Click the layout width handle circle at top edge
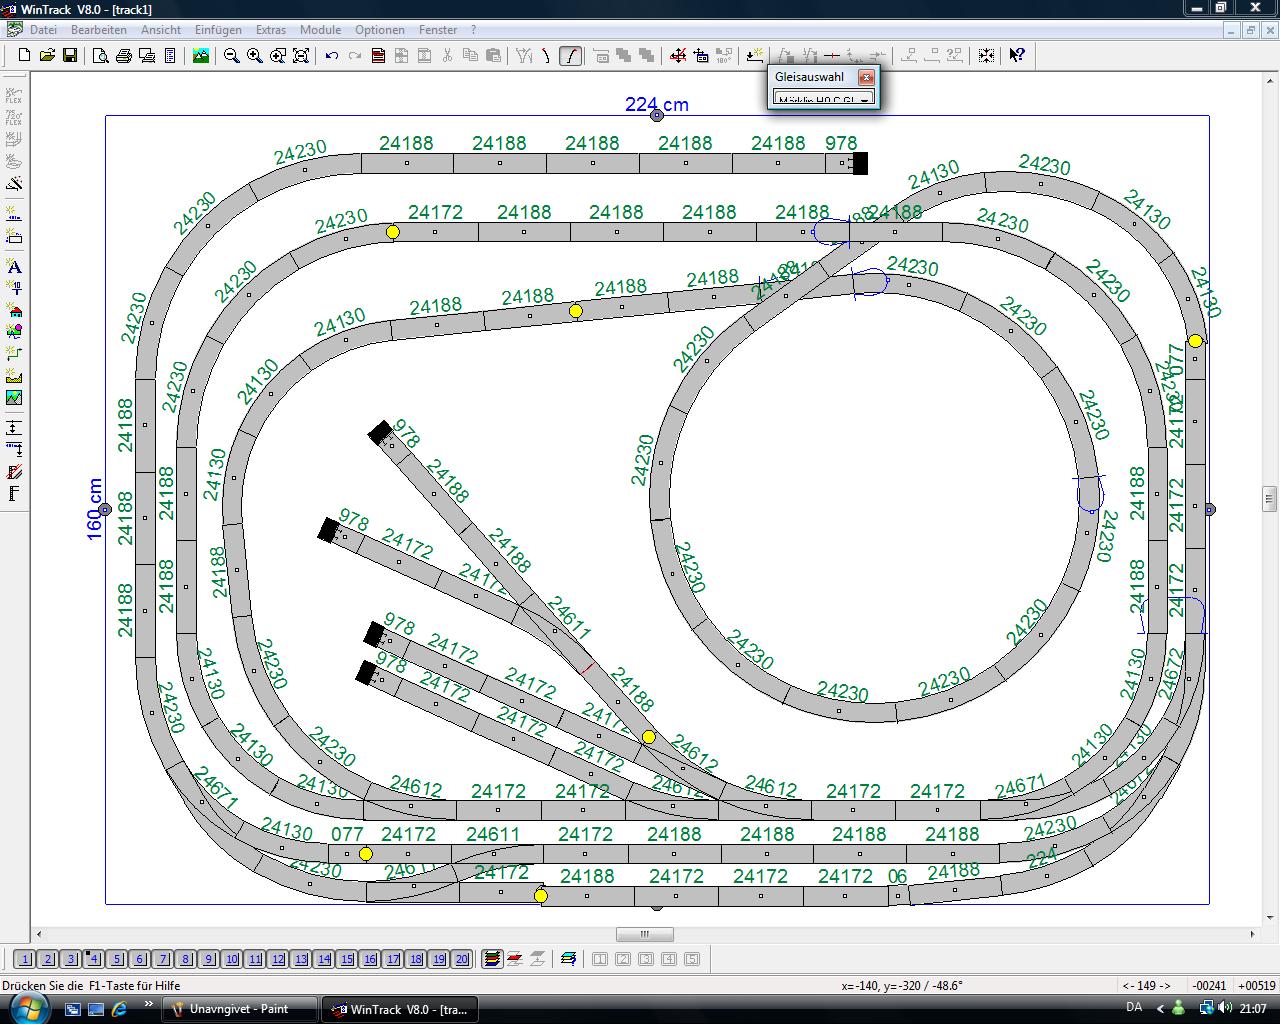Screen dimensions: 1280x1024 tap(657, 116)
